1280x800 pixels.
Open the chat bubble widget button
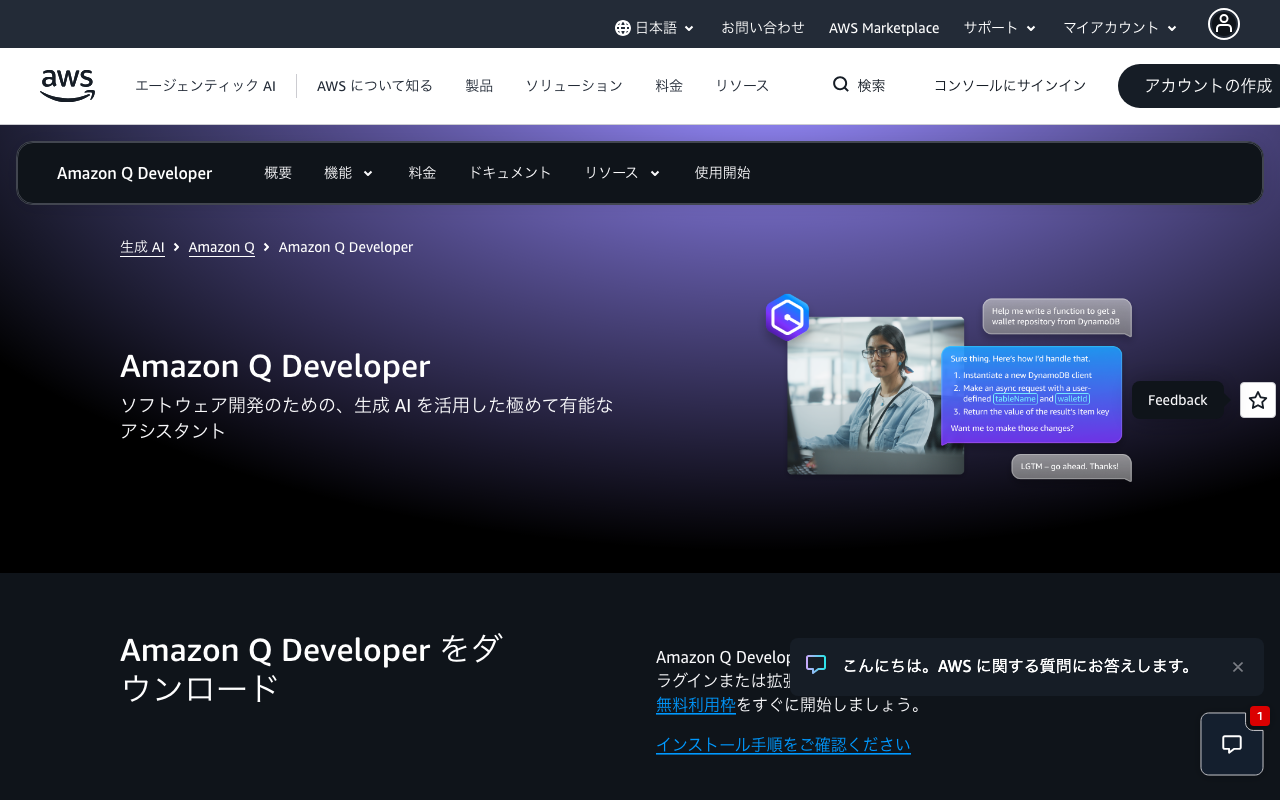point(1232,744)
